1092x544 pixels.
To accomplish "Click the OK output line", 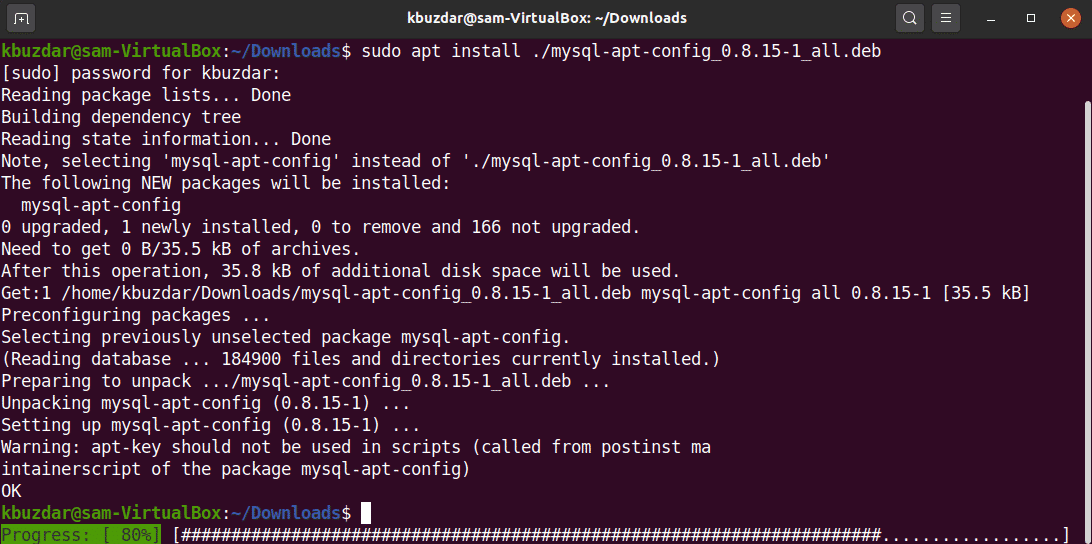I will [x=11, y=491].
